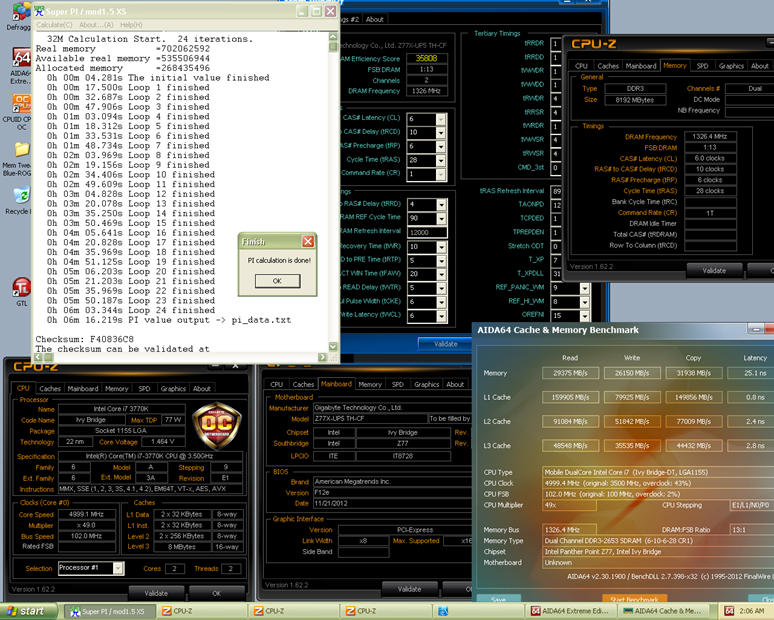
Task: Open the CPUID CPU-Z OC desktop shortcut
Action: click(19, 104)
